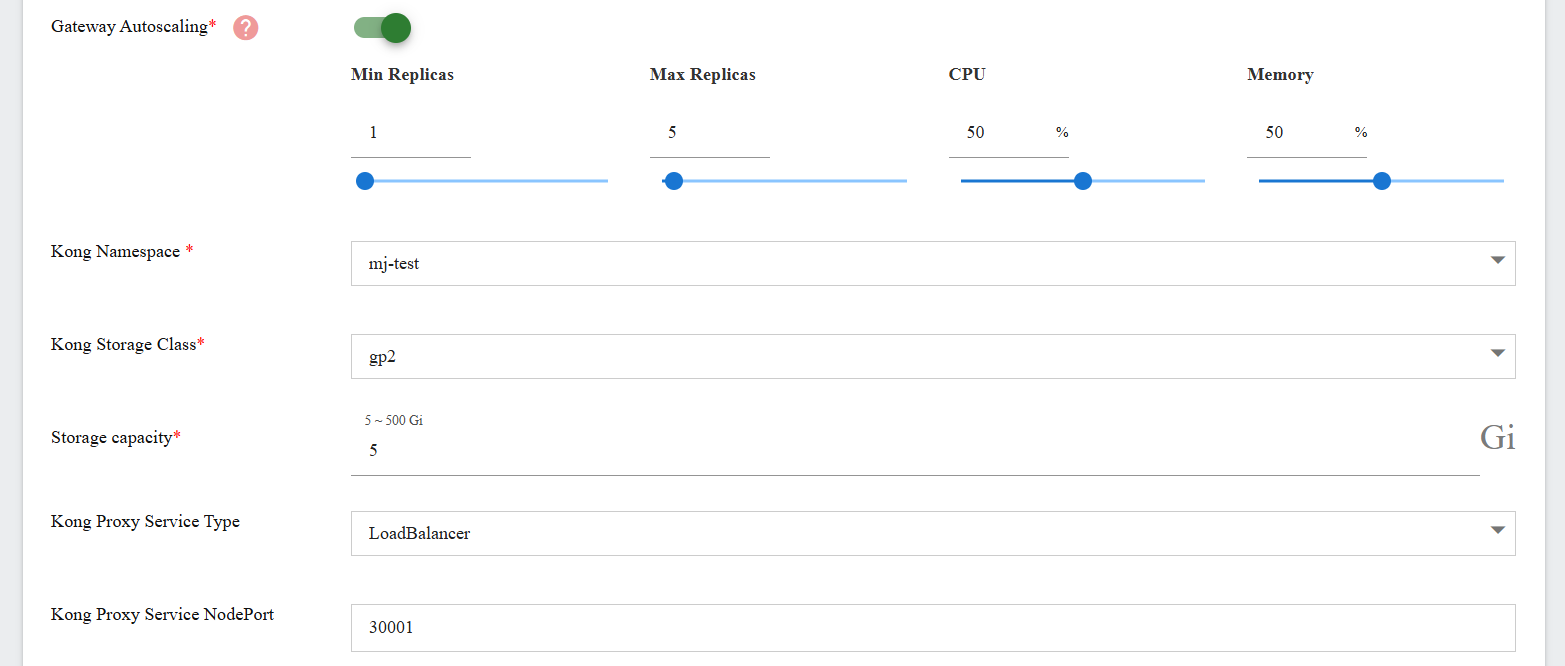Click the Max Replicas number field
1565x666 pixels.
709,132
